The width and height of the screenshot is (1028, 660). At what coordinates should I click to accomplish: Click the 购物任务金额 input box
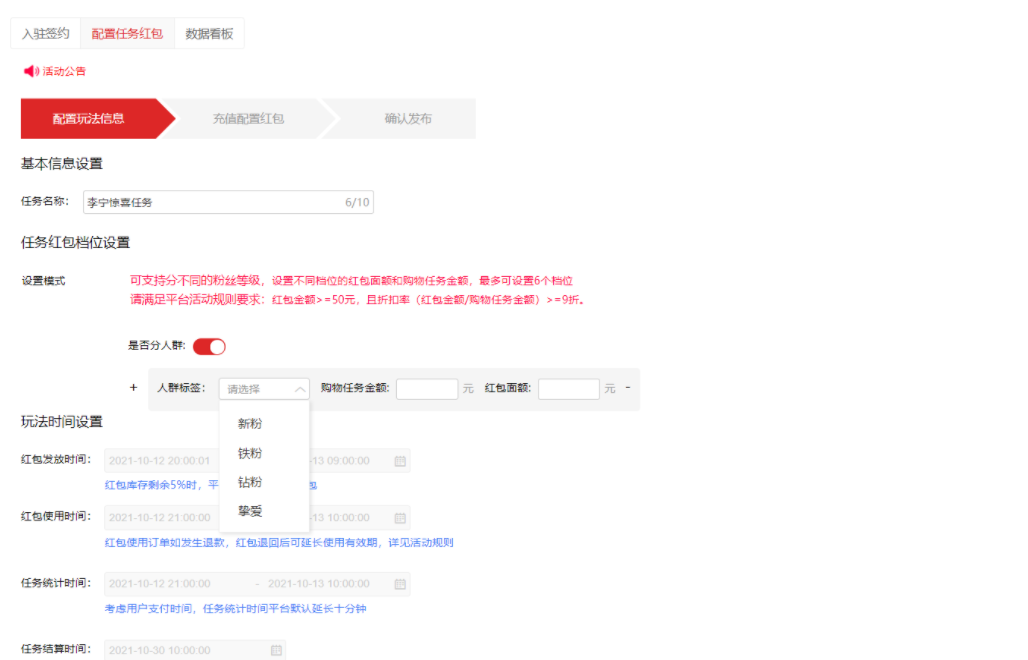pyautogui.click(x=426, y=388)
